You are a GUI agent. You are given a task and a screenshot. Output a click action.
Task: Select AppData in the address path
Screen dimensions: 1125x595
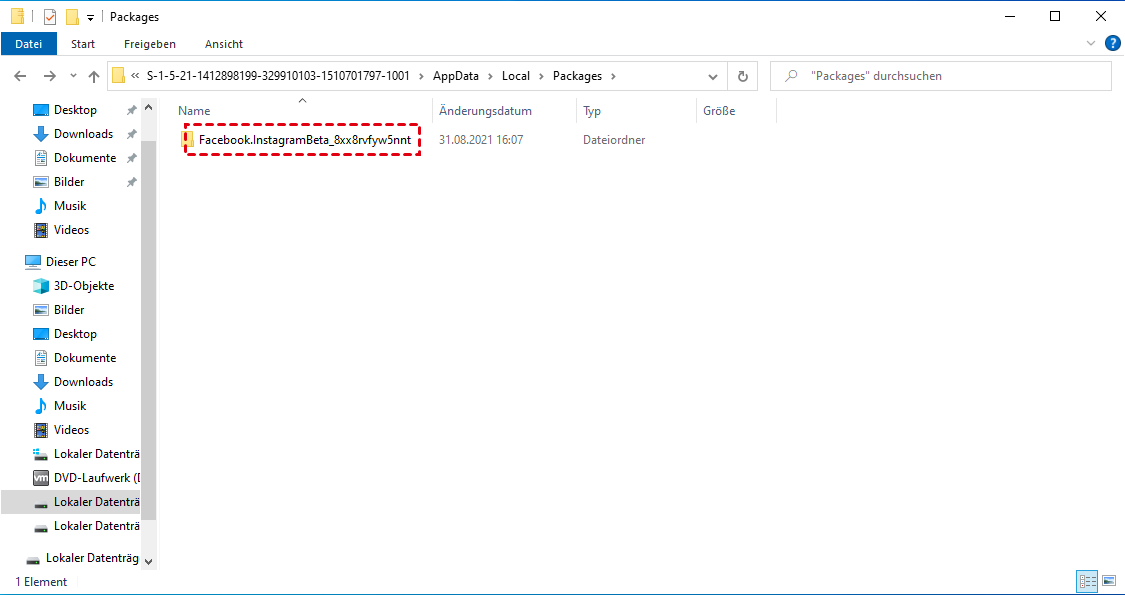456,76
